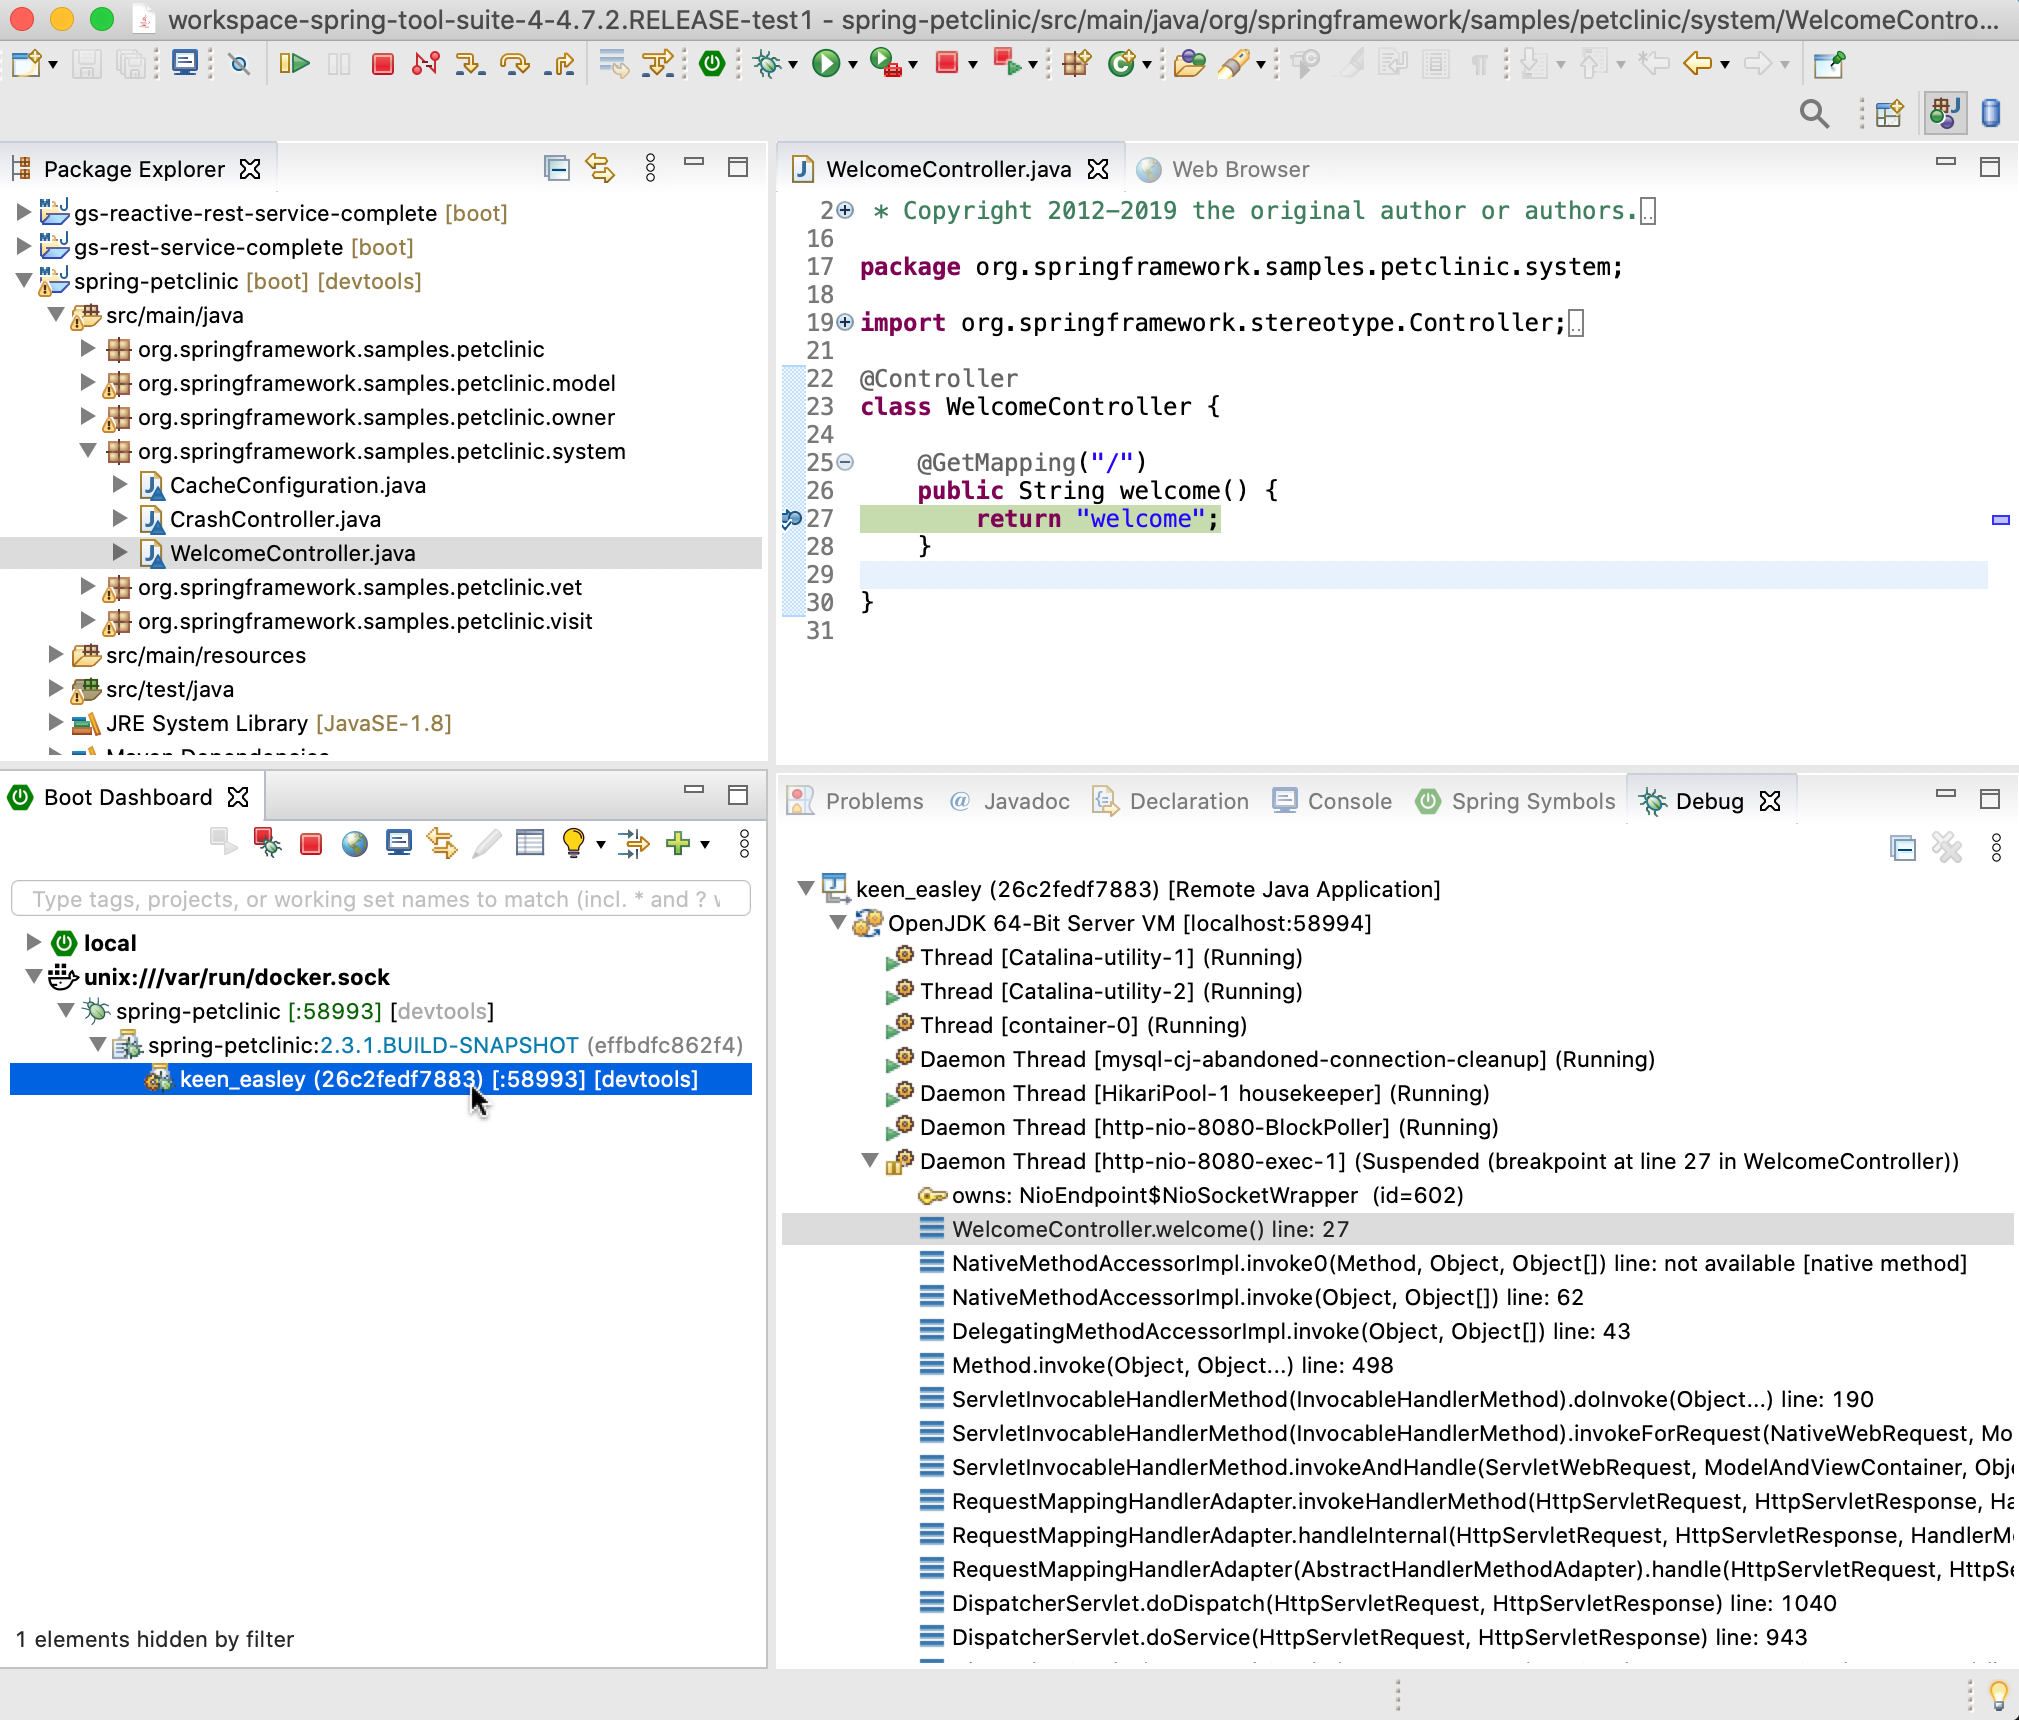
Task: Switch to the Web Browser editor tab
Action: 1239,169
